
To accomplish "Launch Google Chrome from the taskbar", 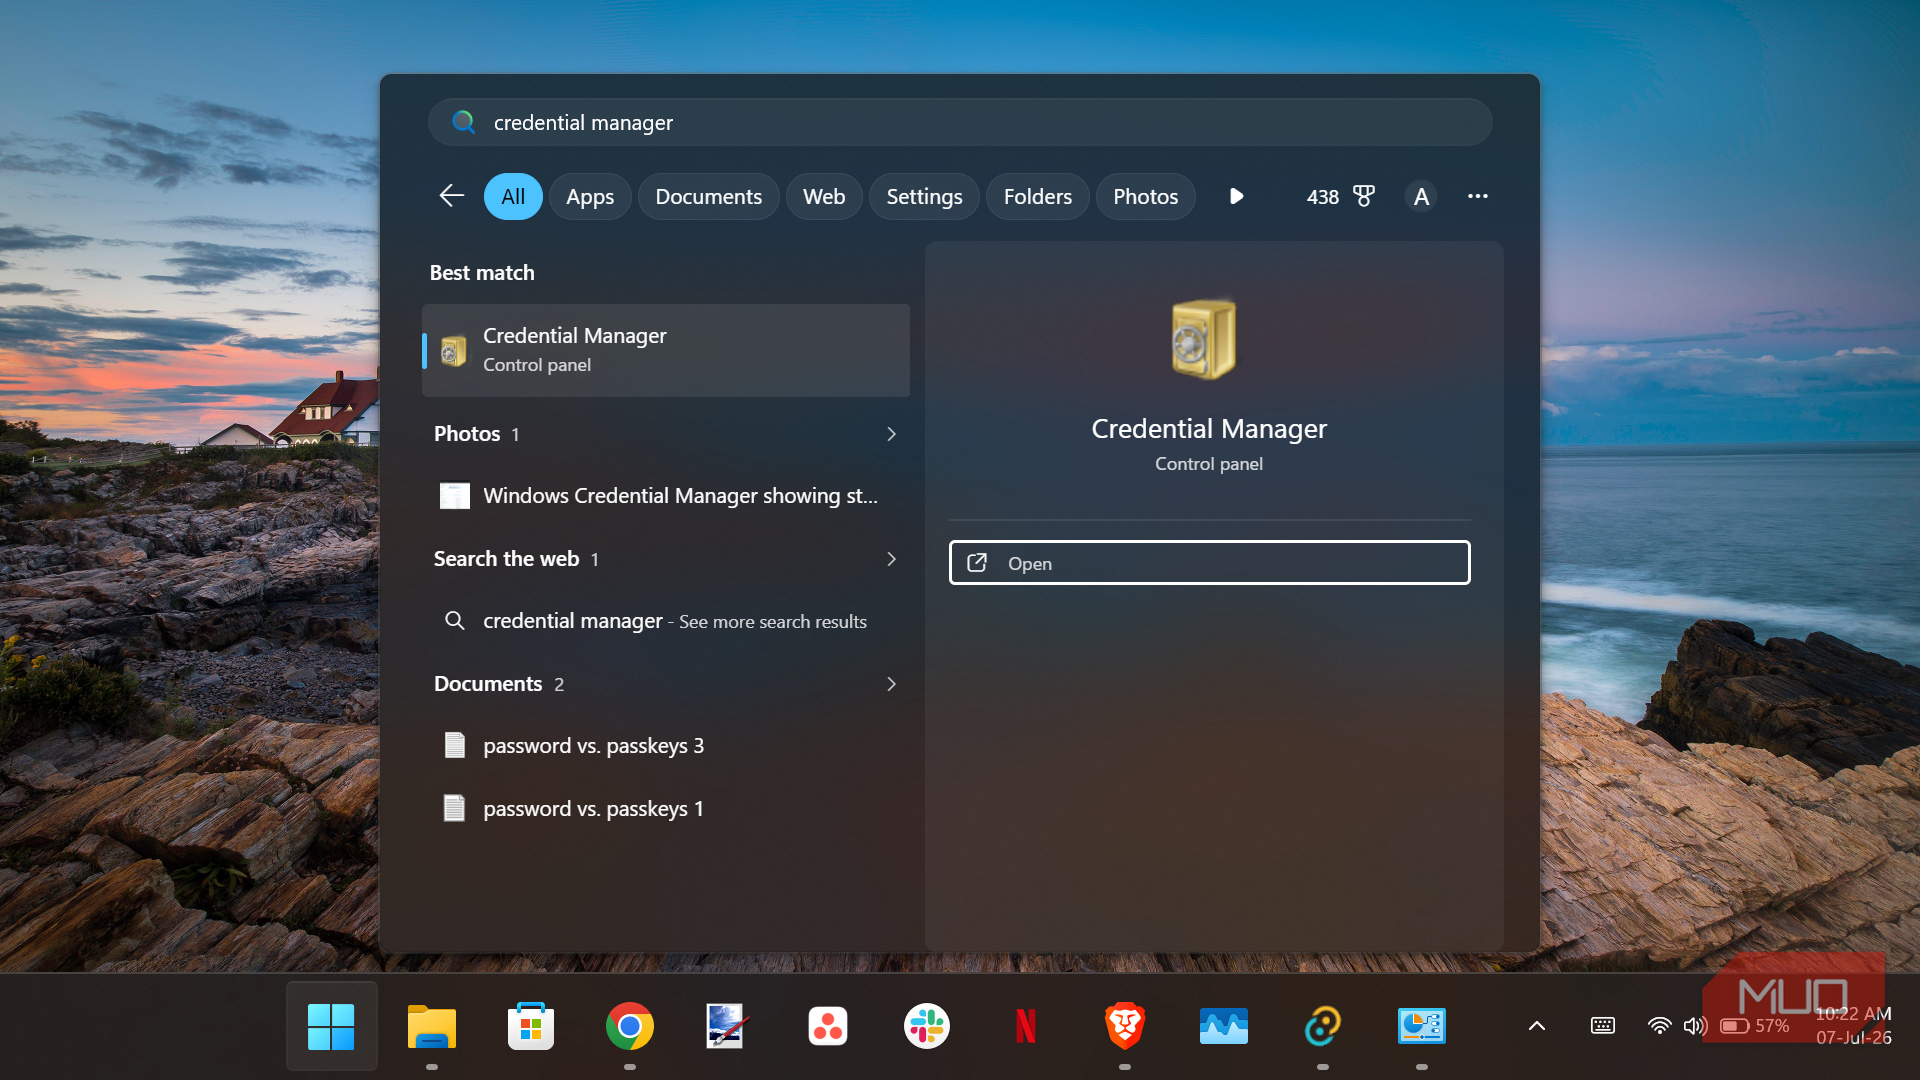I will click(630, 1026).
